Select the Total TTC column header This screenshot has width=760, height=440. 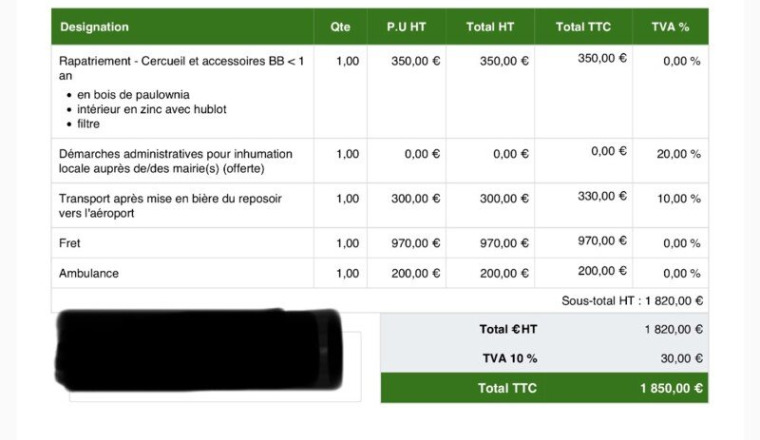point(583,27)
